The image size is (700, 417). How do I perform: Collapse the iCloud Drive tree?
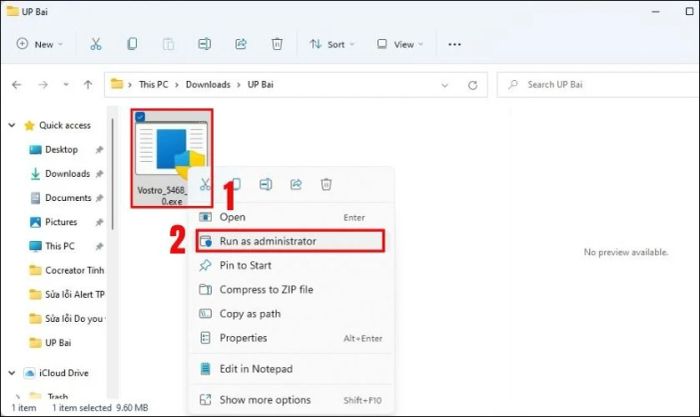pyautogui.click(x=12, y=373)
